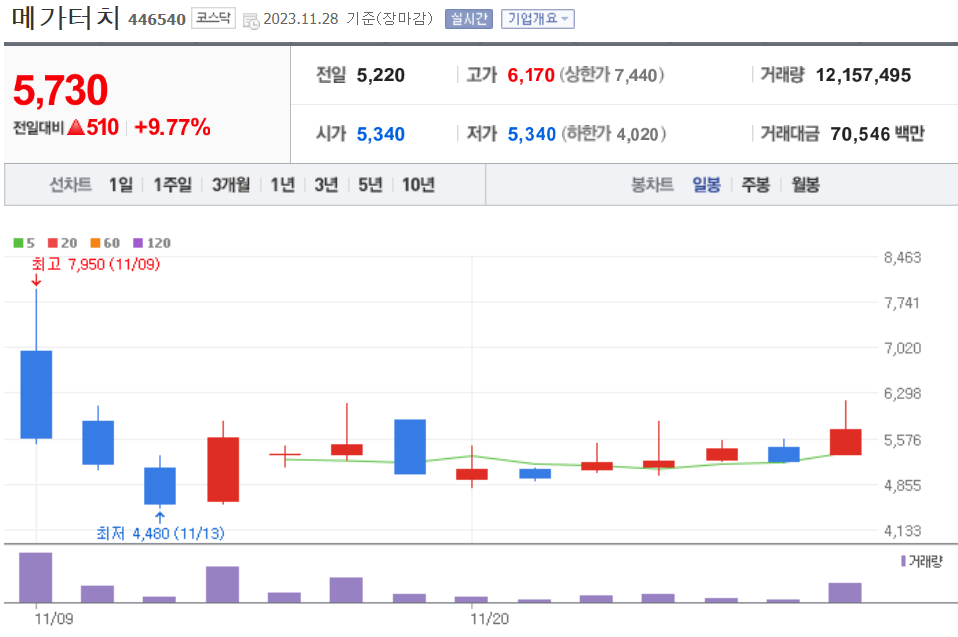The width and height of the screenshot is (958, 637).
Task: Switch to 주봉 candlestick chart
Action: 756,184
